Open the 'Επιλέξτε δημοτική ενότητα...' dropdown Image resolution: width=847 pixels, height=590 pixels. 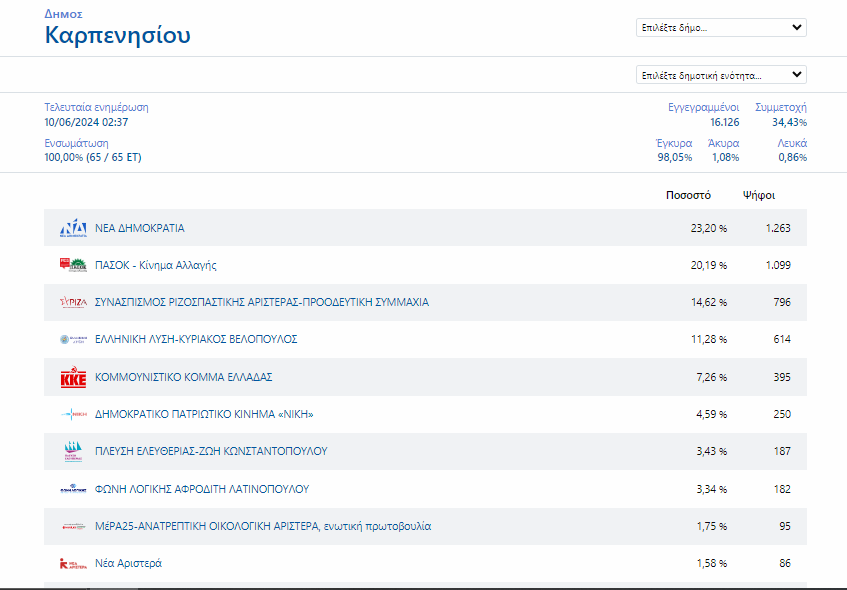click(721, 75)
